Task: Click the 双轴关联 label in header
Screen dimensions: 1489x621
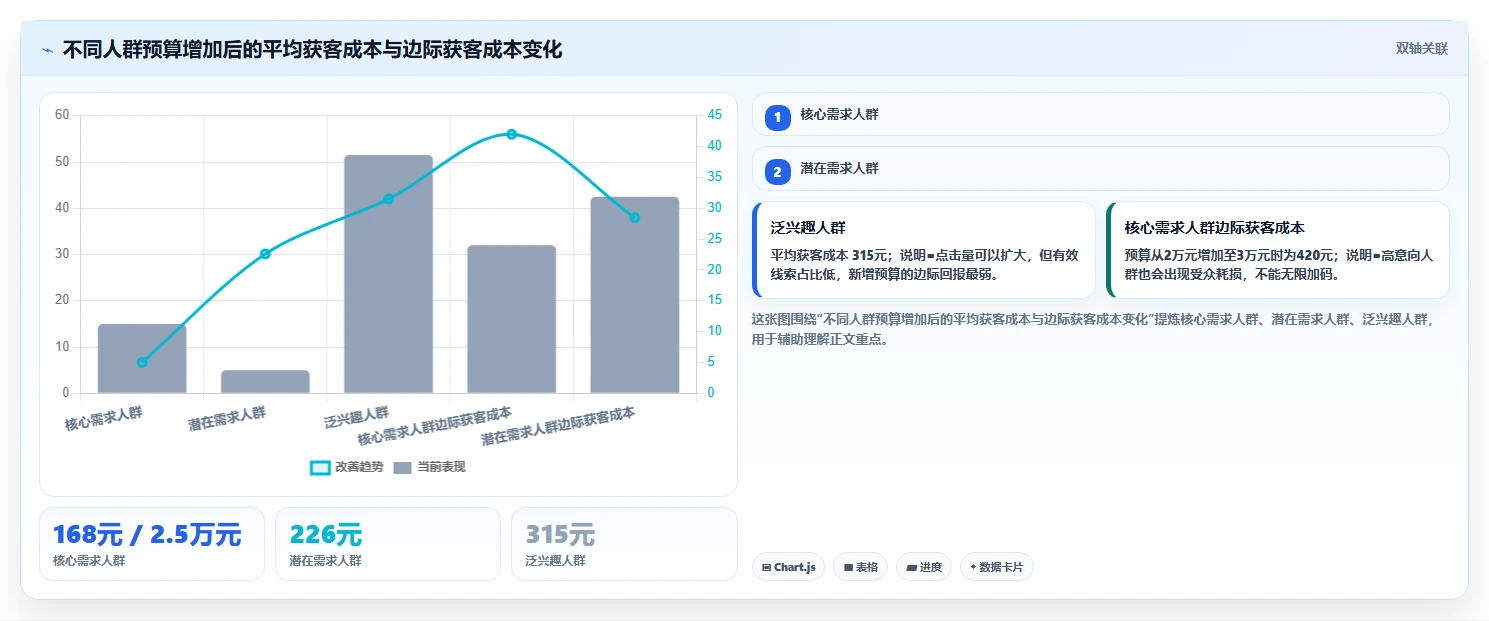Action: tap(1422, 48)
